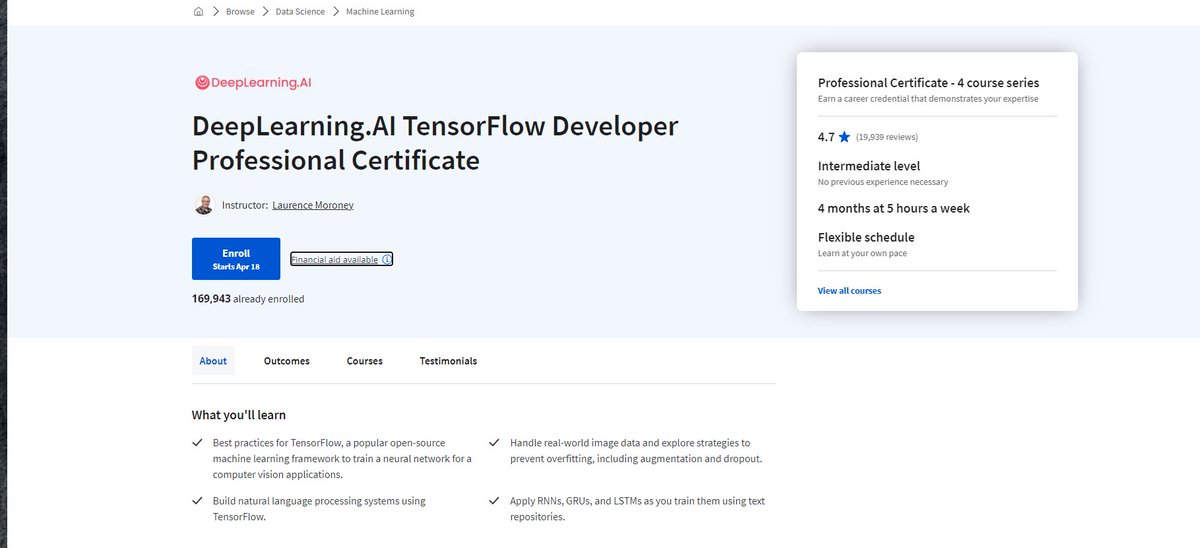Switch to the Outcomes tab
The height and width of the screenshot is (548, 1200).
pos(287,361)
